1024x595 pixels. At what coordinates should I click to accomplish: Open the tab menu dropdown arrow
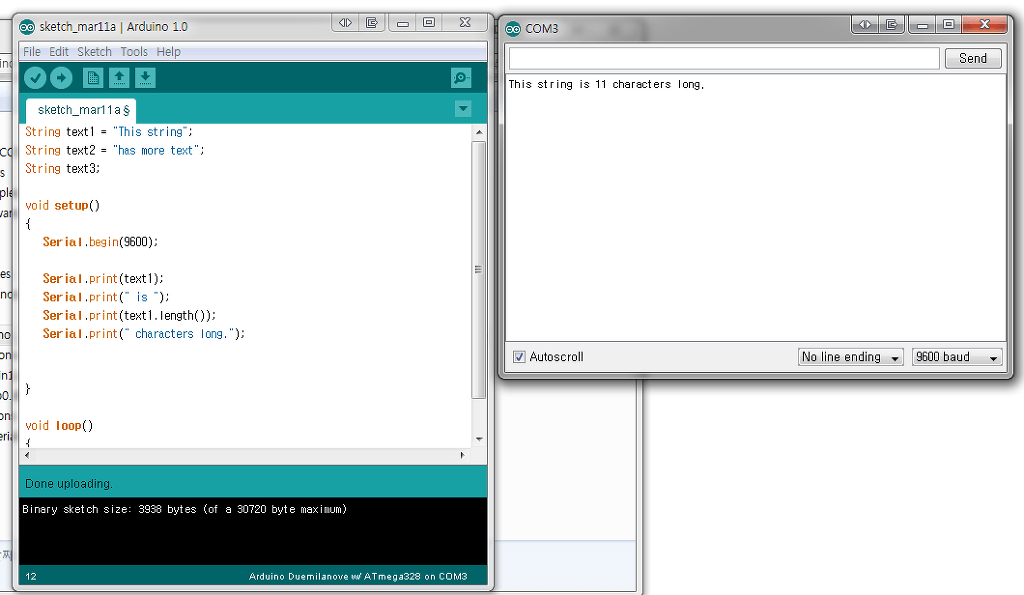tap(463, 108)
